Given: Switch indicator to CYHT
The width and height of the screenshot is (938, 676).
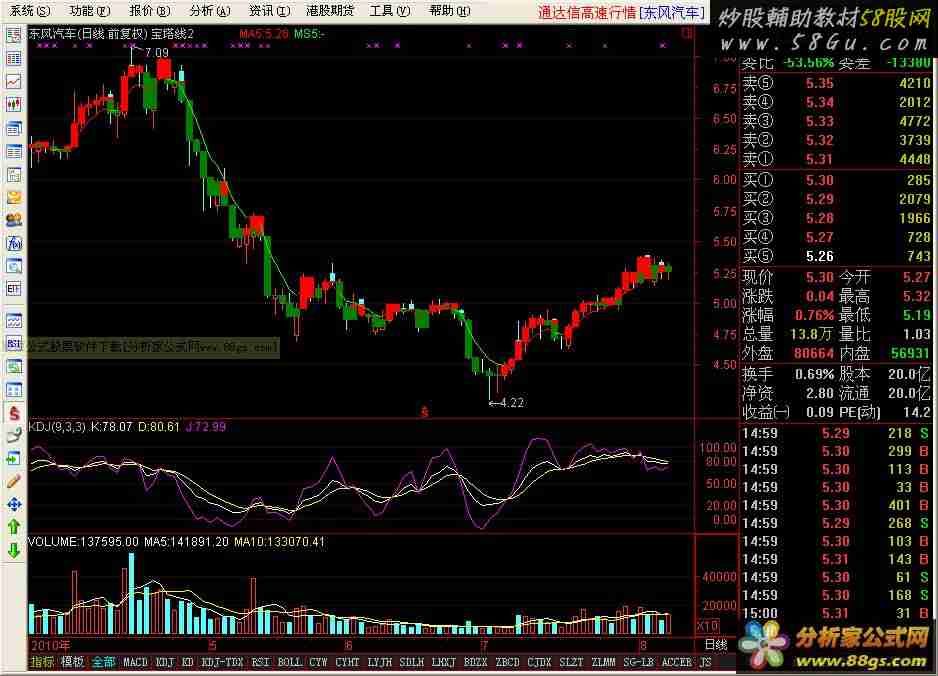Looking at the screenshot, I should (x=348, y=662).
